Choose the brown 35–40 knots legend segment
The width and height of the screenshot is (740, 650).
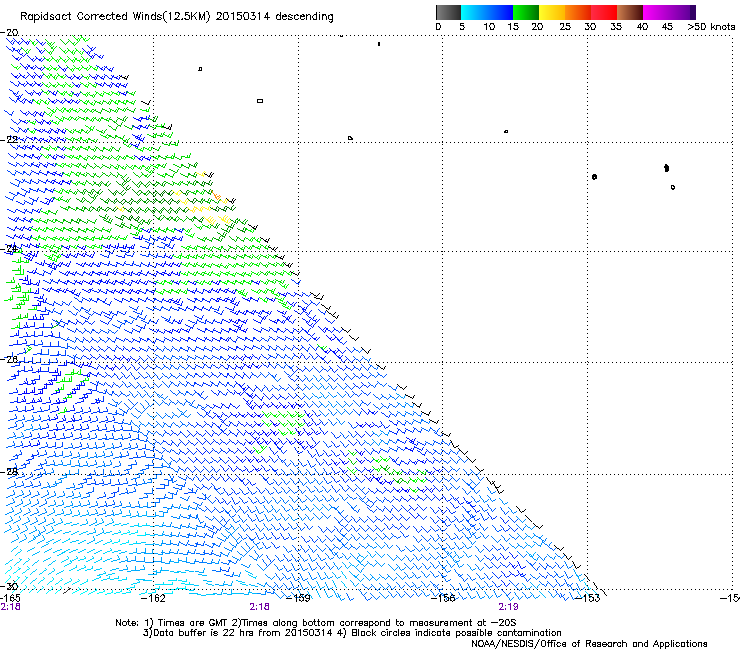630,12
